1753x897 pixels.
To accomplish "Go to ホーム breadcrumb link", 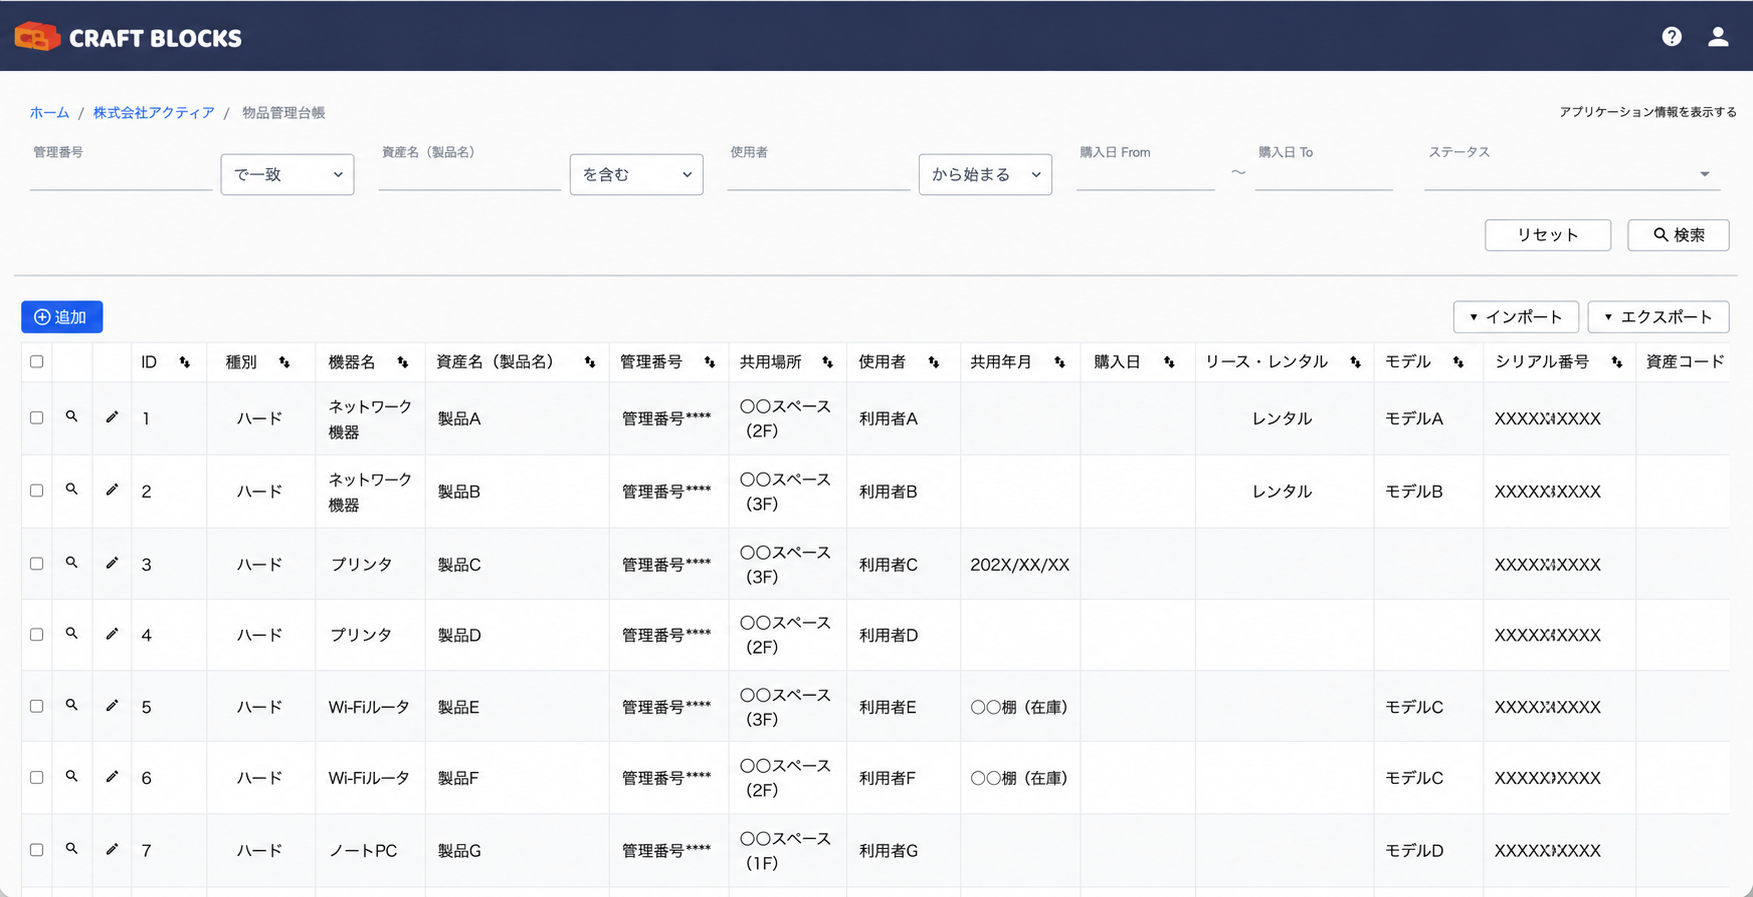I will point(49,113).
